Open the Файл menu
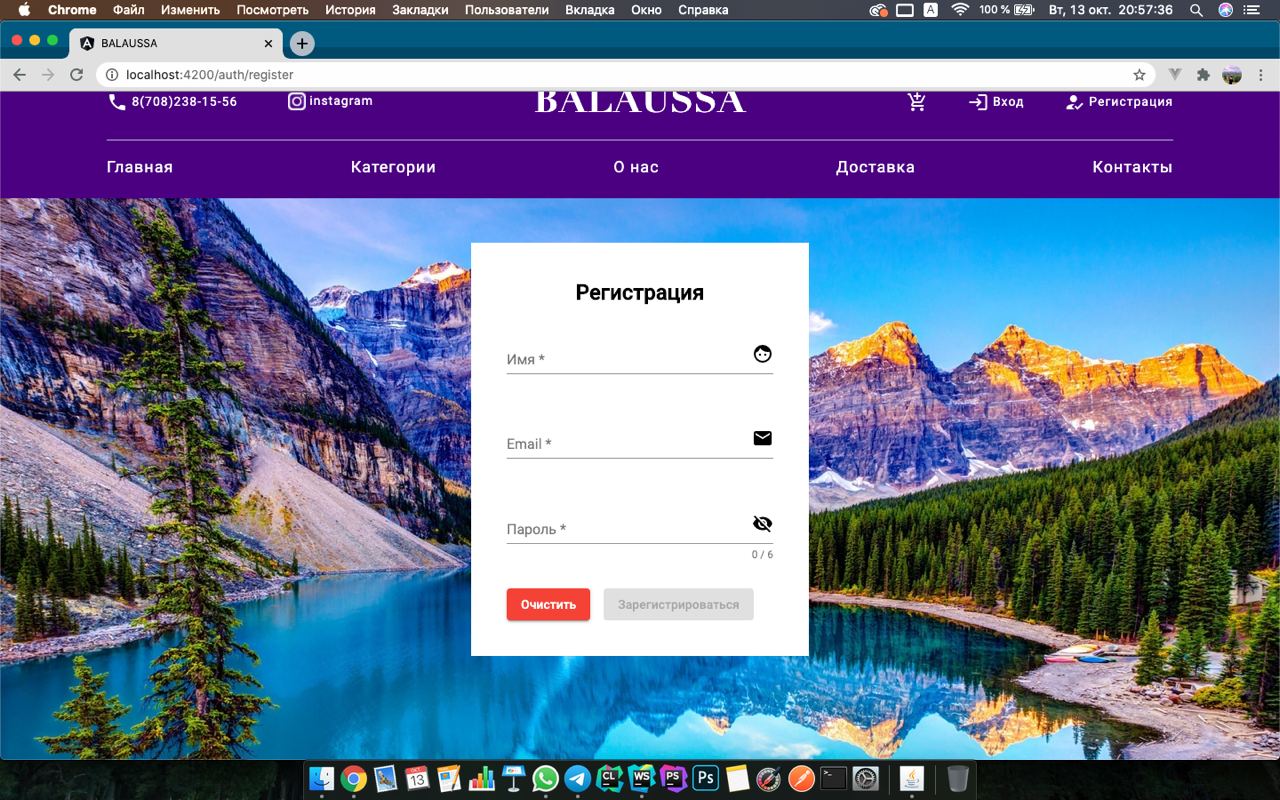This screenshot has height=800, width=1280. (x=129, y=10)
